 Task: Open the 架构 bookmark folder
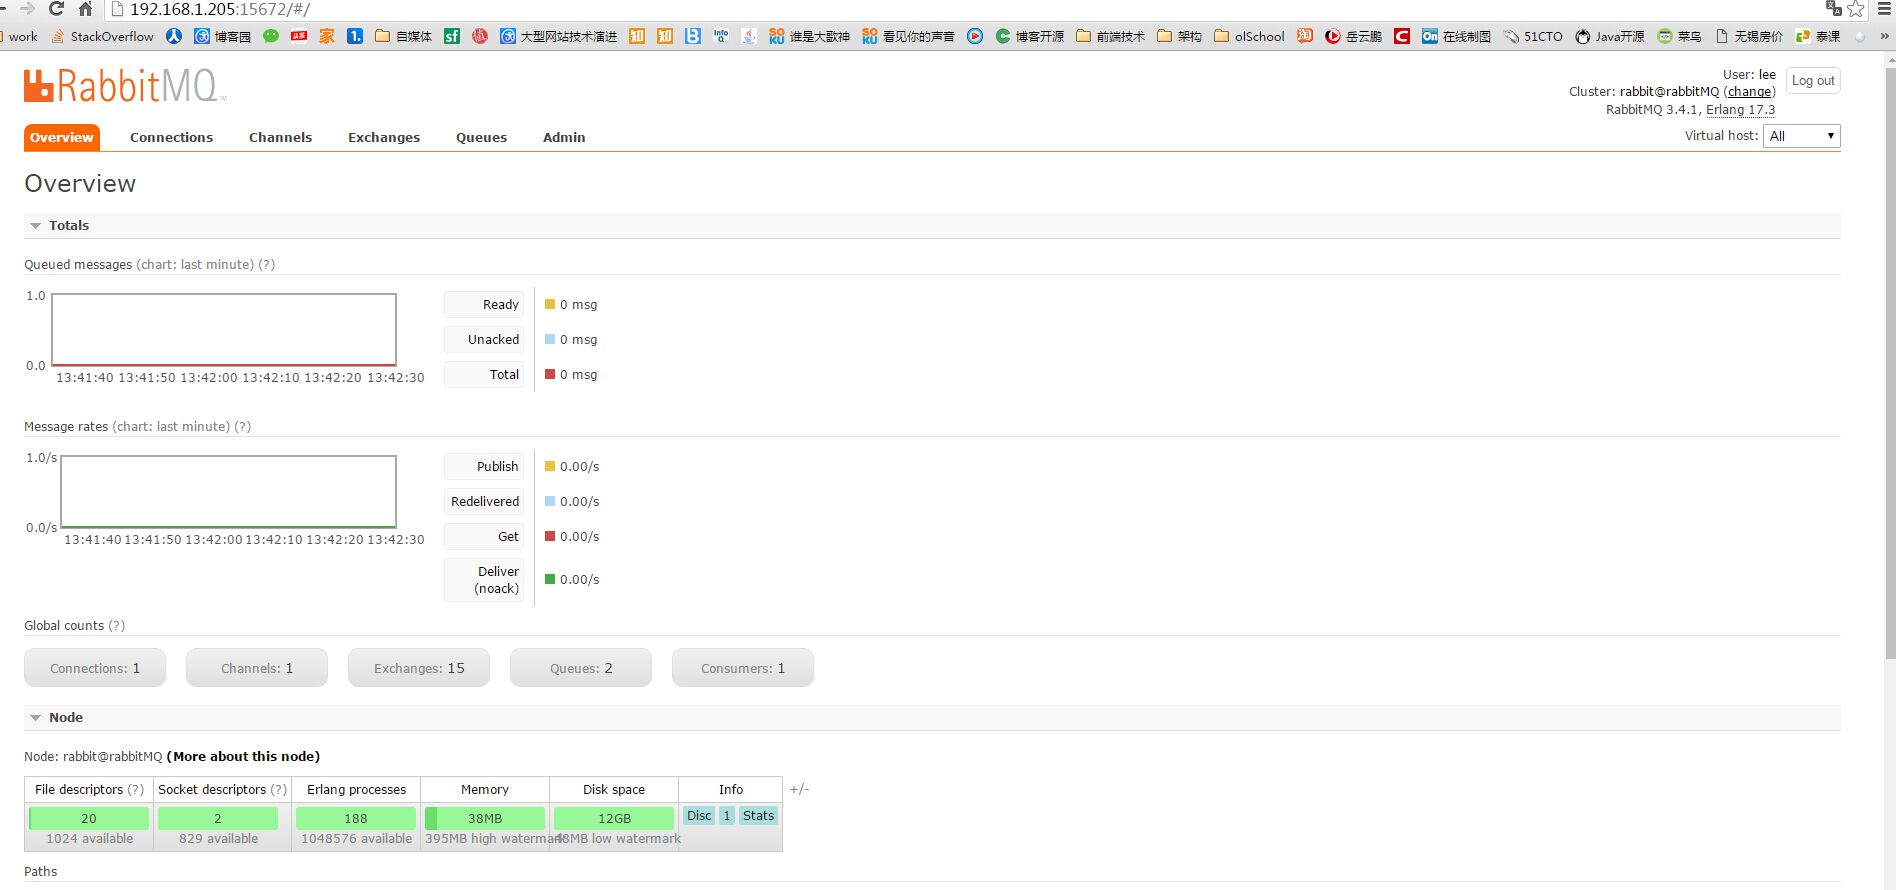coord(1179,36)
